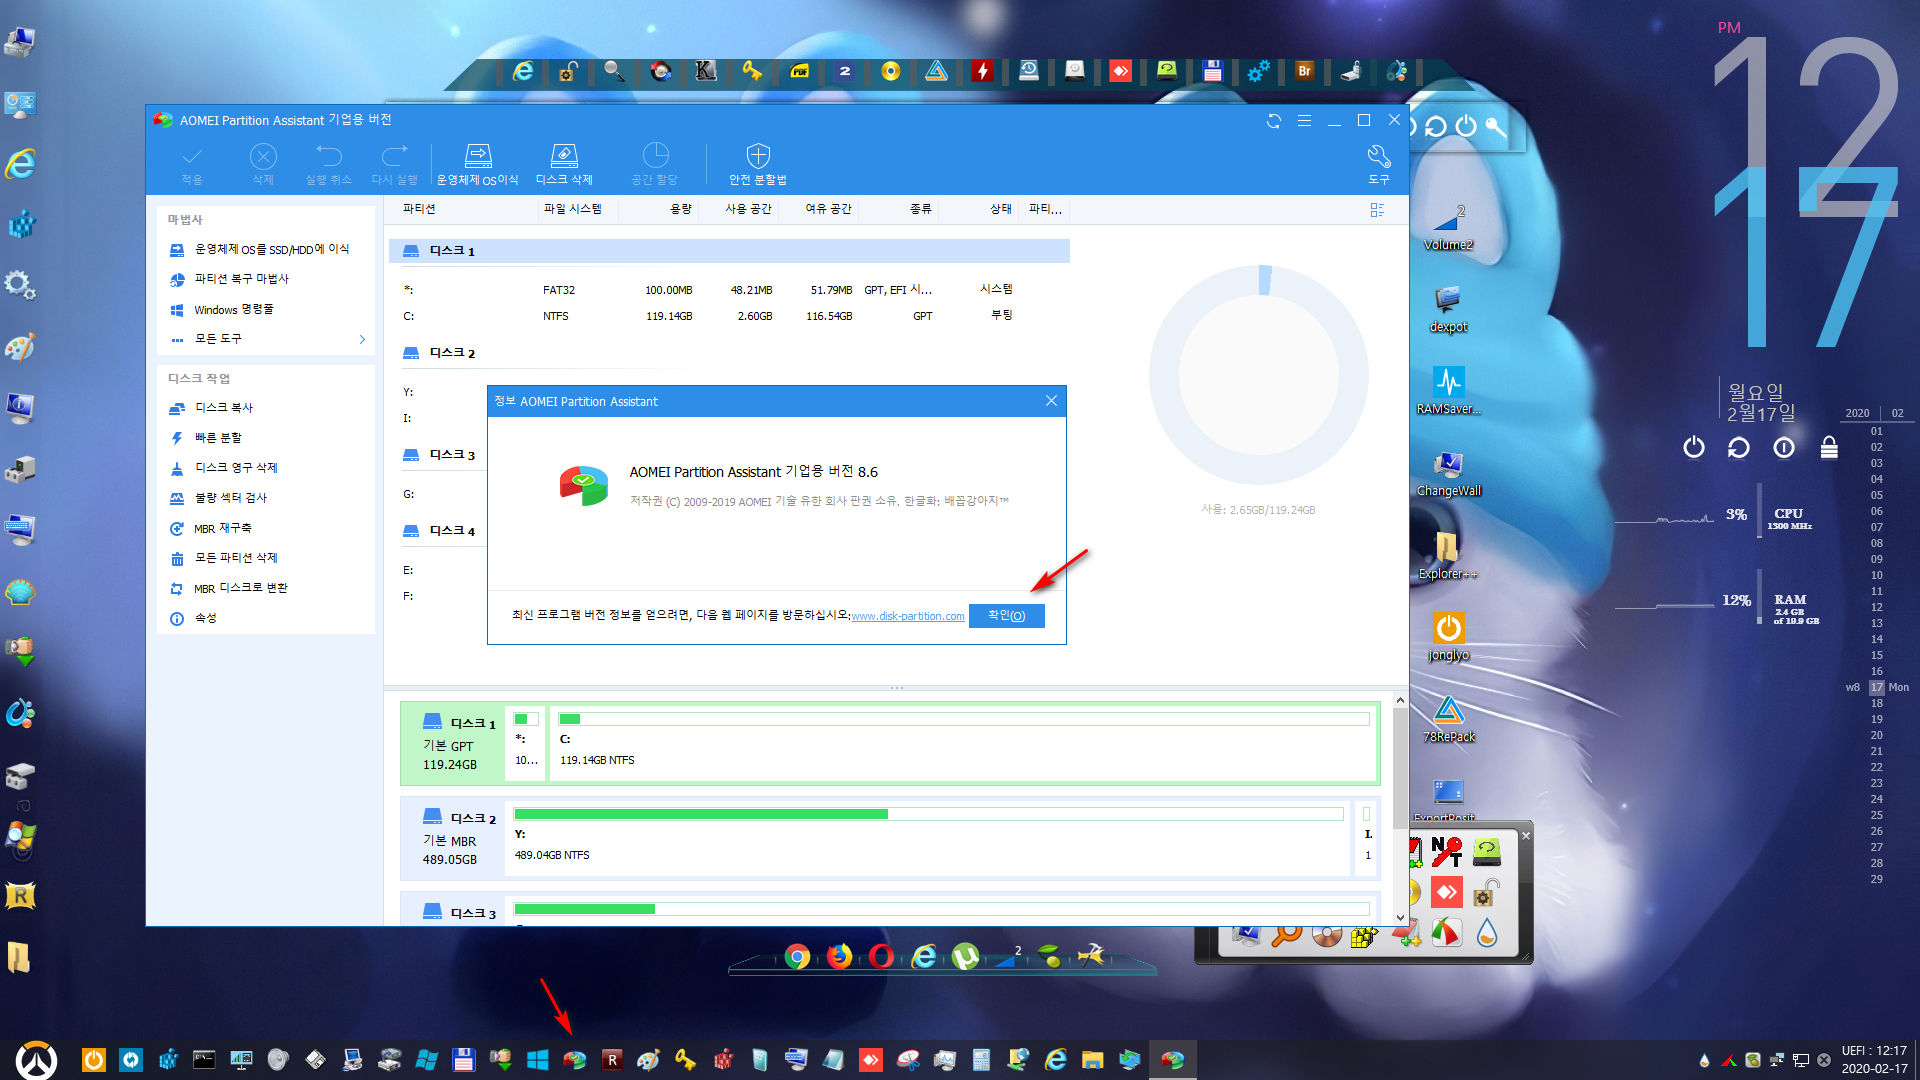Screen dimensions: 1920x1080
Task: Click the lock icon in desktop widget
Action: tap(1829, 447)
